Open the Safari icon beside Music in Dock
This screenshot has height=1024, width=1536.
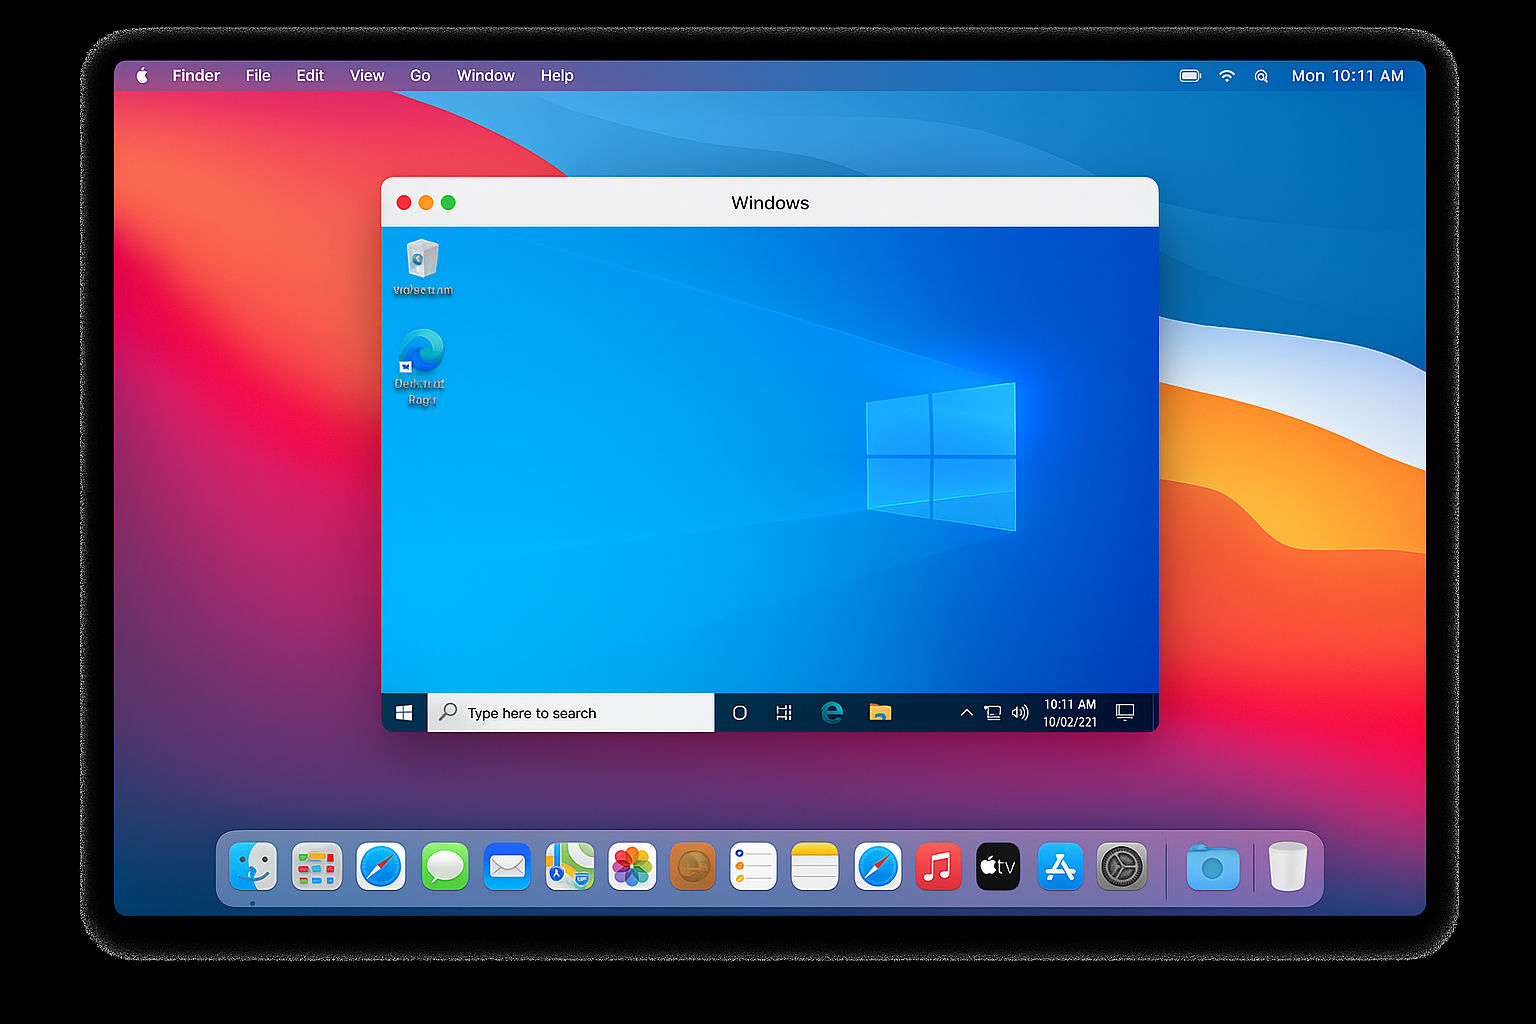(x=878, y=866)
